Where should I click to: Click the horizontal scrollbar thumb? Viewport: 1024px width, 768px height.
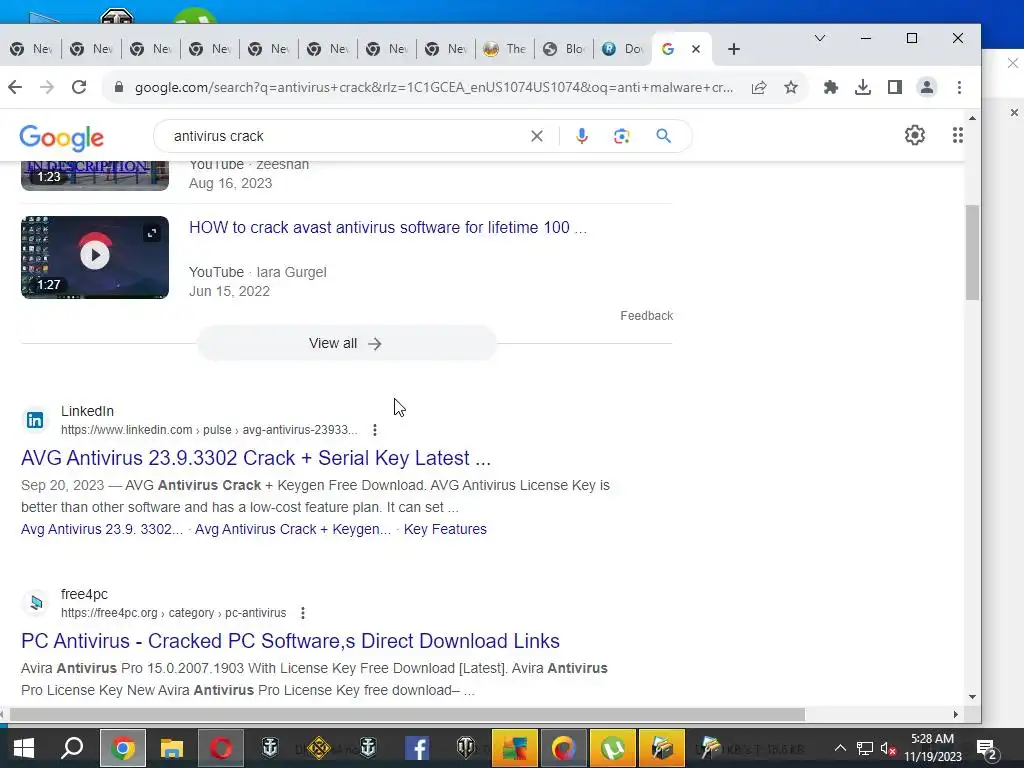407,714
